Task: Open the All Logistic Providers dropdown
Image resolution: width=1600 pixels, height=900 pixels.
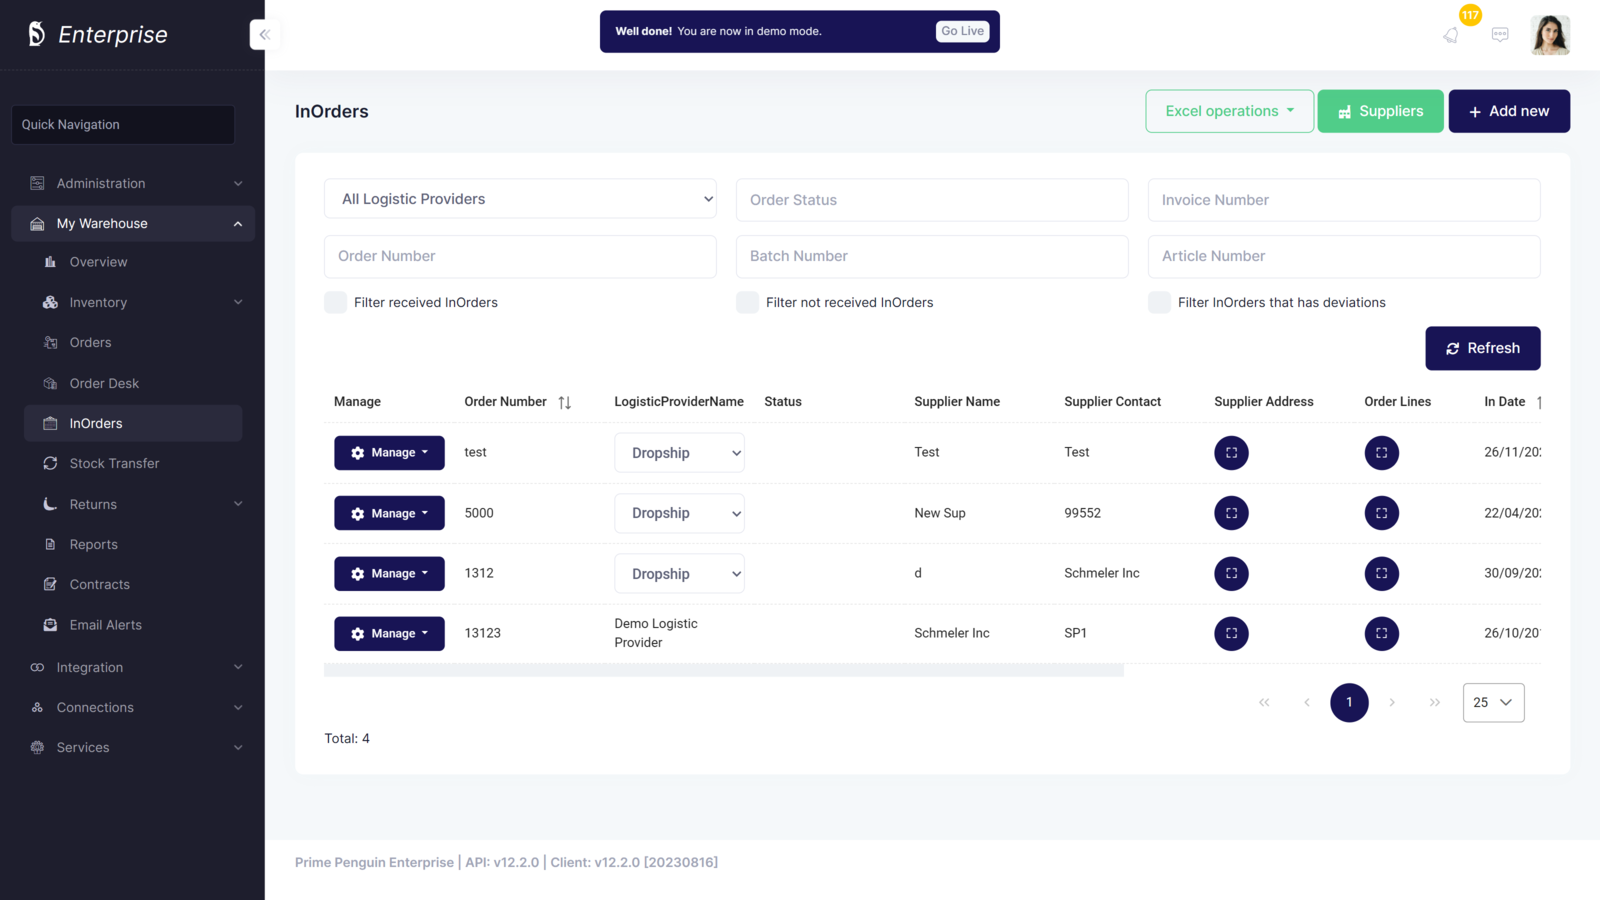Action: coord(520,199)
